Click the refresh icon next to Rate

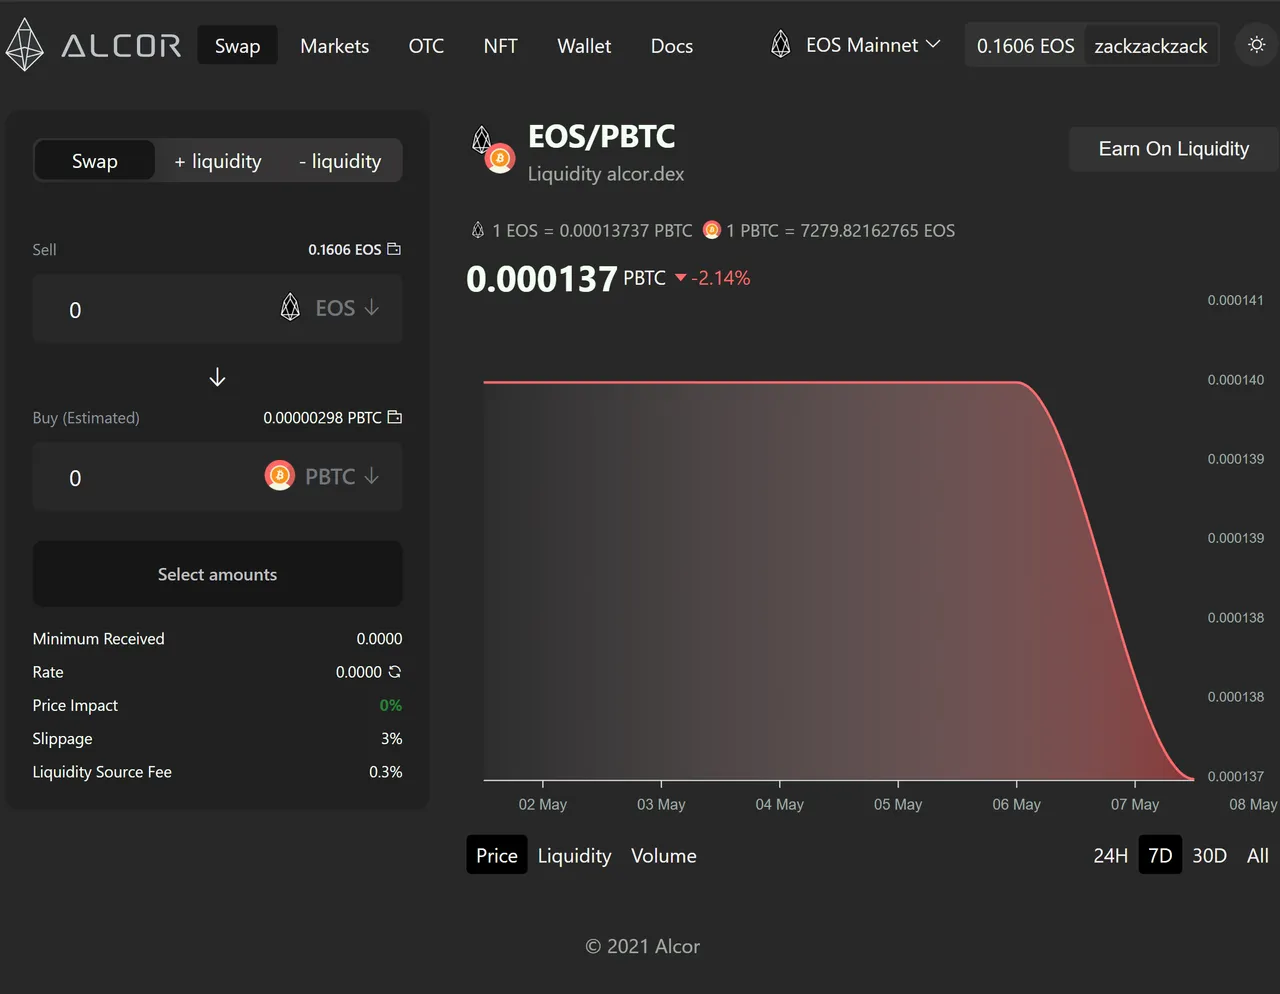pos(395,672)
